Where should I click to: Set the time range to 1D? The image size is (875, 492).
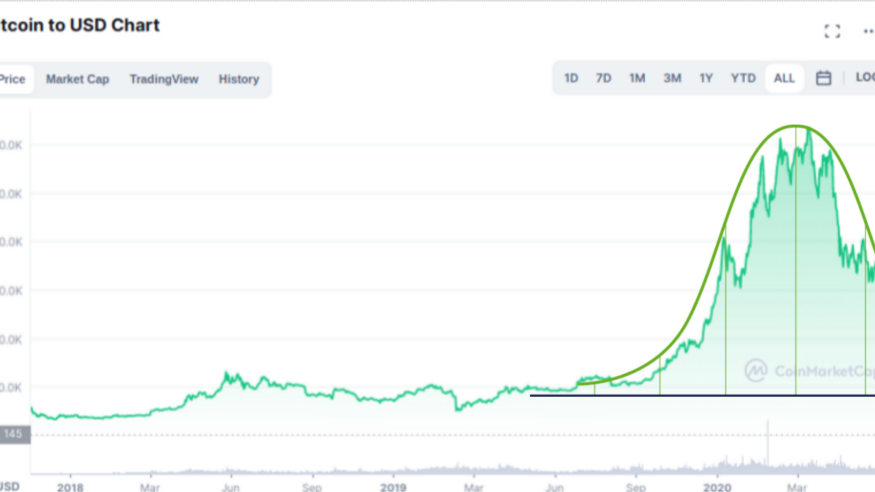click(x=571, y=78)
